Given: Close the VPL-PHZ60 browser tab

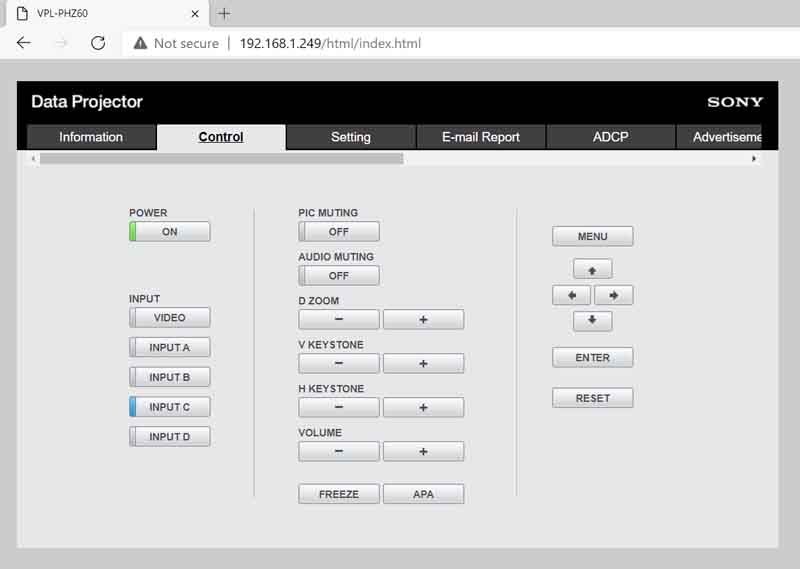Looking at the screenshot, I should point(194,14).
